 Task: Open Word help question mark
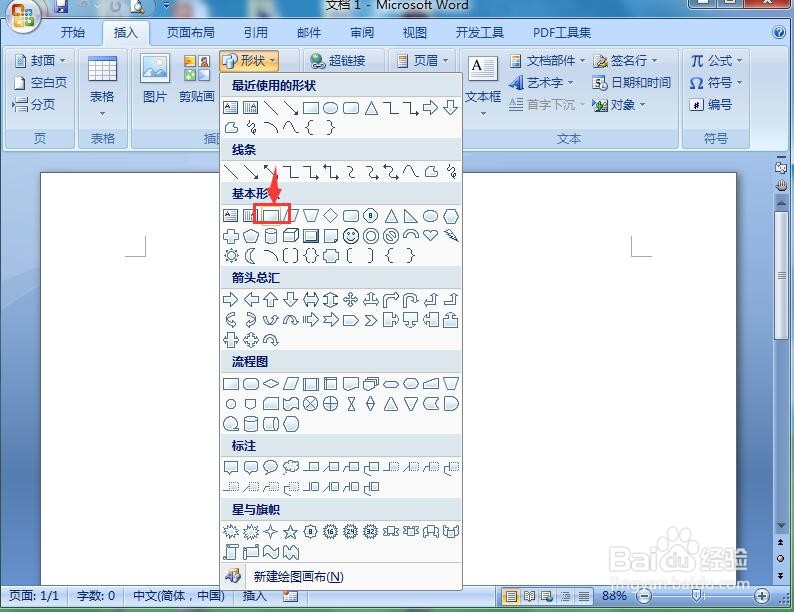pyautogui.click(x=779, y=32)
